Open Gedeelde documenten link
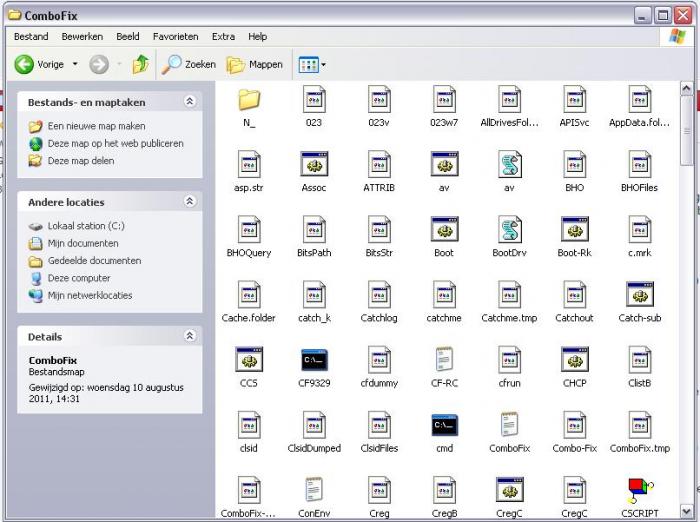 pyautogui.click(x=94, y=261)
